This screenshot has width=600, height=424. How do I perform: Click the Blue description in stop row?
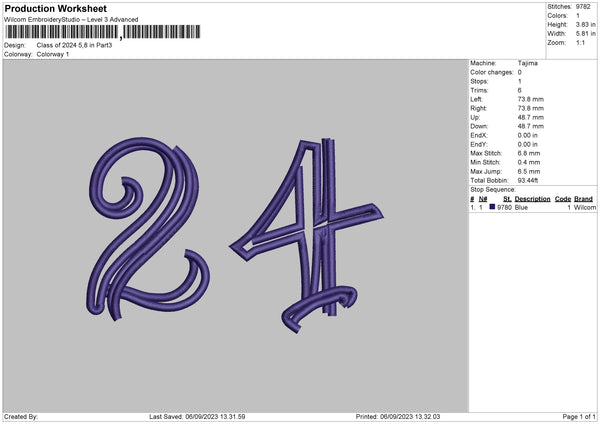point(521,207)
